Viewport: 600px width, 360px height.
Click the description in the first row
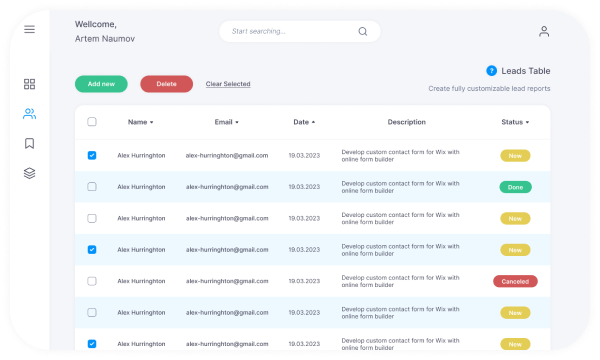(x=400, y=156)
